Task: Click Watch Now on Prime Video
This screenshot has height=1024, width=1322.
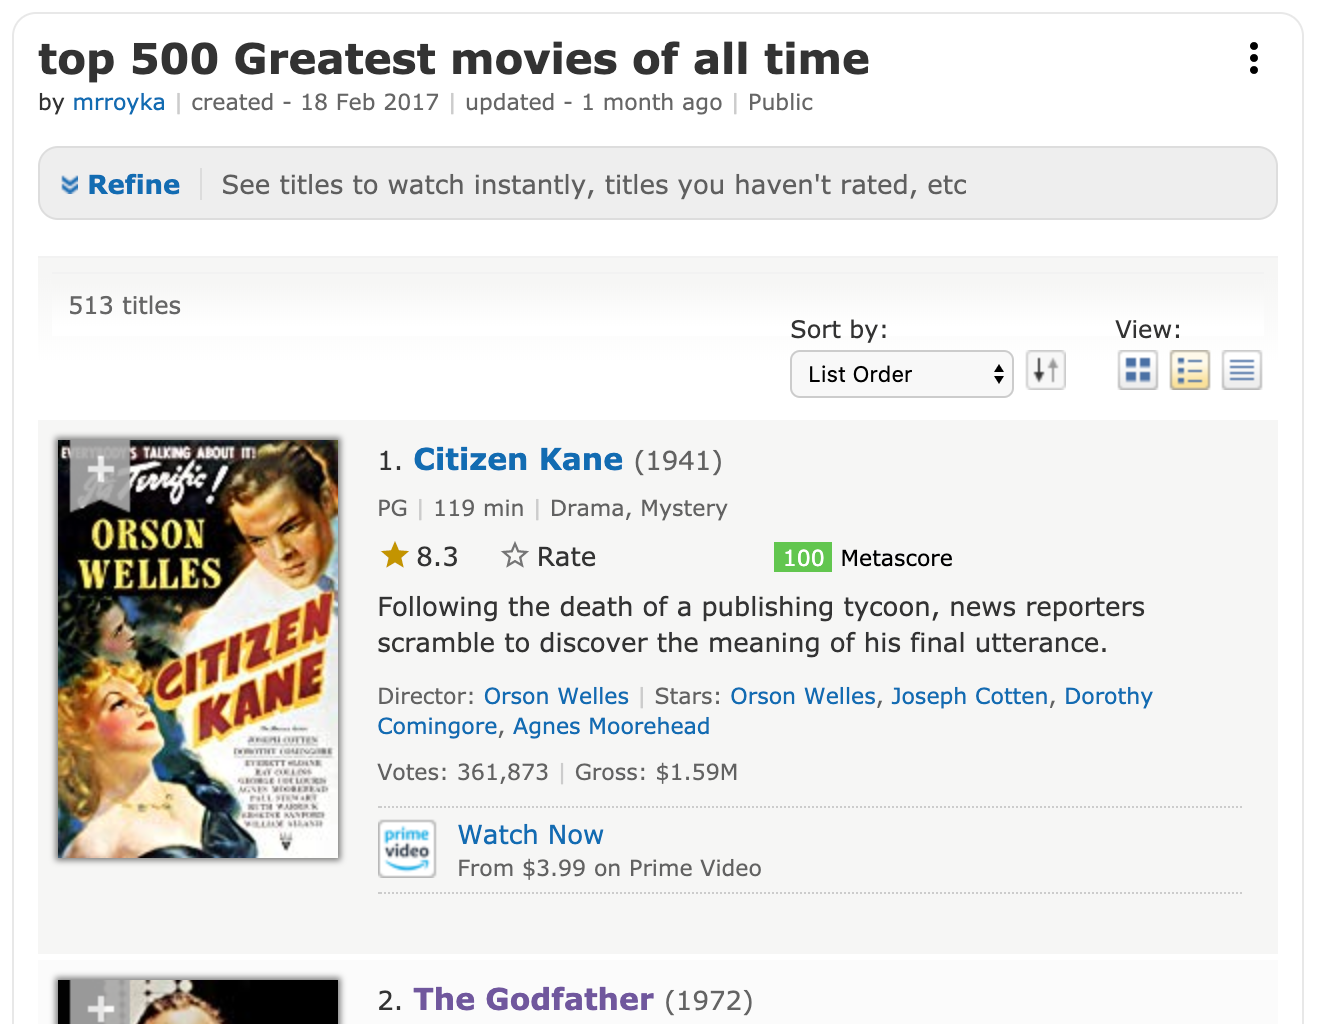Action: coord(531,834)
